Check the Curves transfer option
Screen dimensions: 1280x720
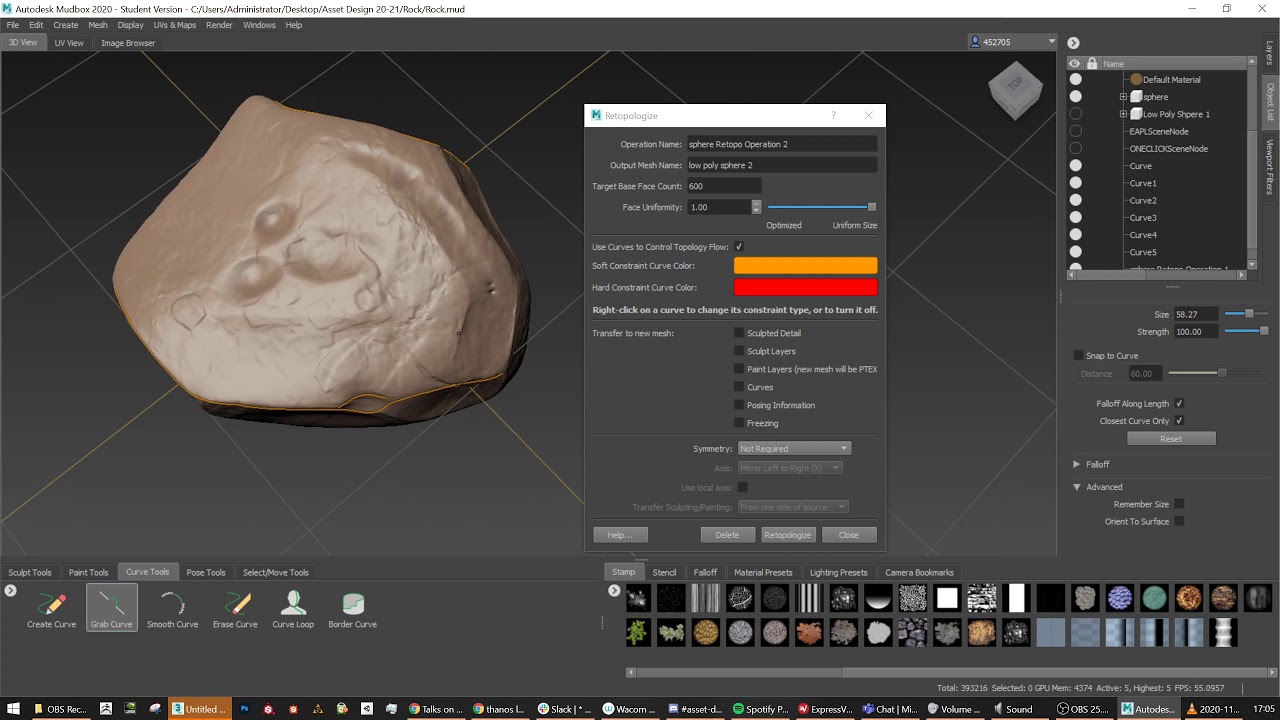(x=739, y=387)
